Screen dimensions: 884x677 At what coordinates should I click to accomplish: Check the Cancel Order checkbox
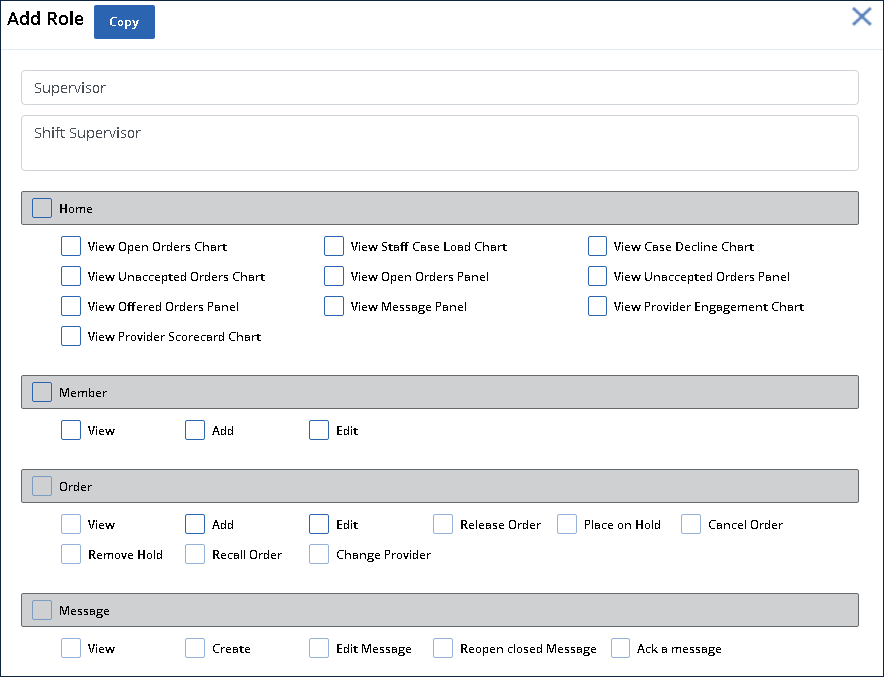(691, 524)
